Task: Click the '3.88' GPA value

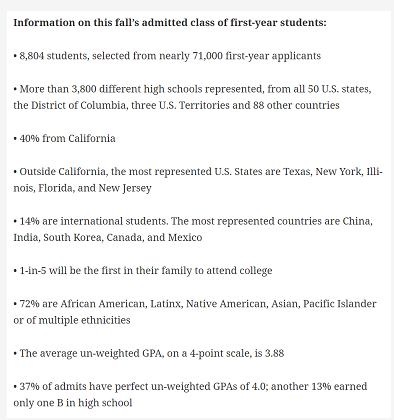Action: point(274,353)
